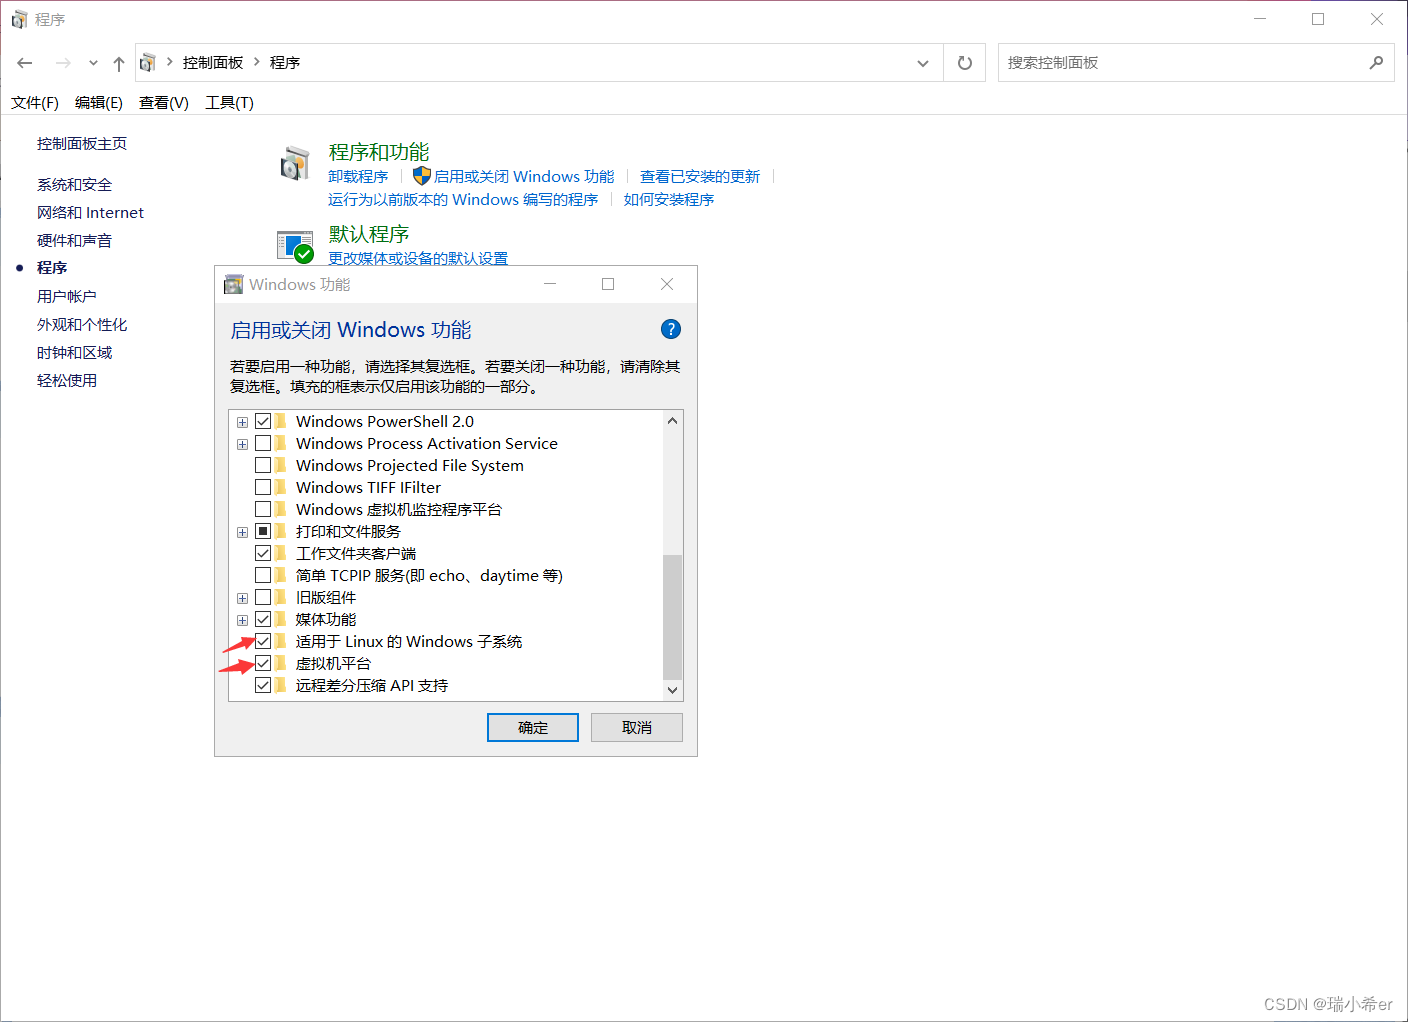Go to 控制面板主页 in sidebar
This screenshot has width=1408, height=1022.
click(82, 143)
